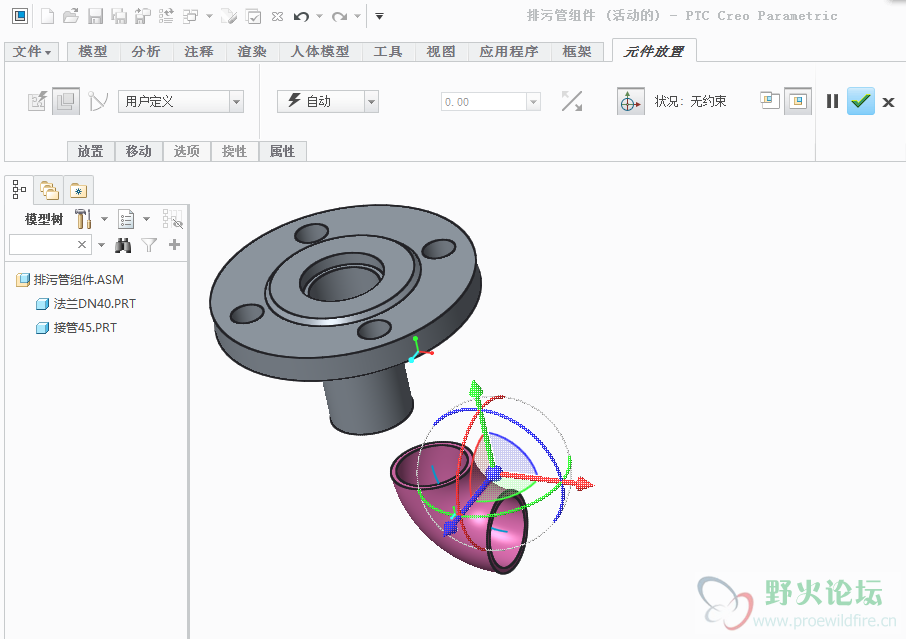The height and width of the screenshot is (639, 906).
Task: Expand the search options dropdown arrow
Action: pyautogui.click(x=101, y=245)
